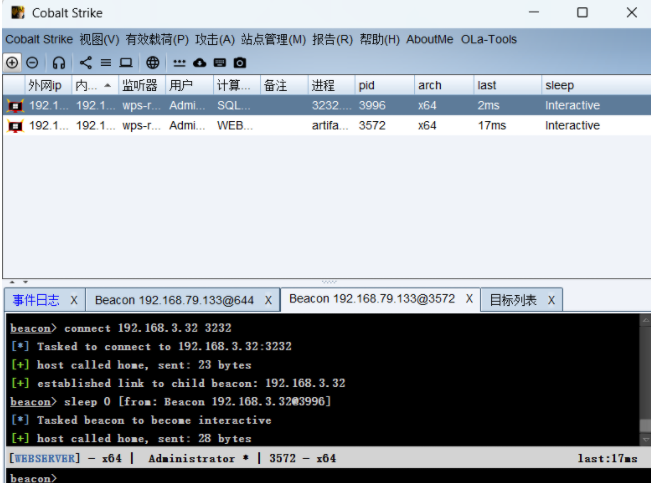Click the Cobalt Strike title bar logo
The height and width of the screenshot is (483, 651).
(x=18, y=12)
